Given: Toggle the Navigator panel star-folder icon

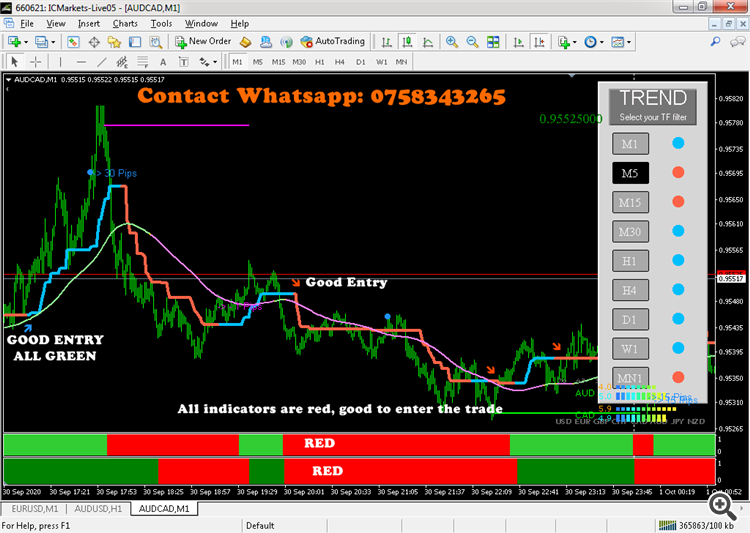Looking at the screenshot, I should tap(114, 42).
